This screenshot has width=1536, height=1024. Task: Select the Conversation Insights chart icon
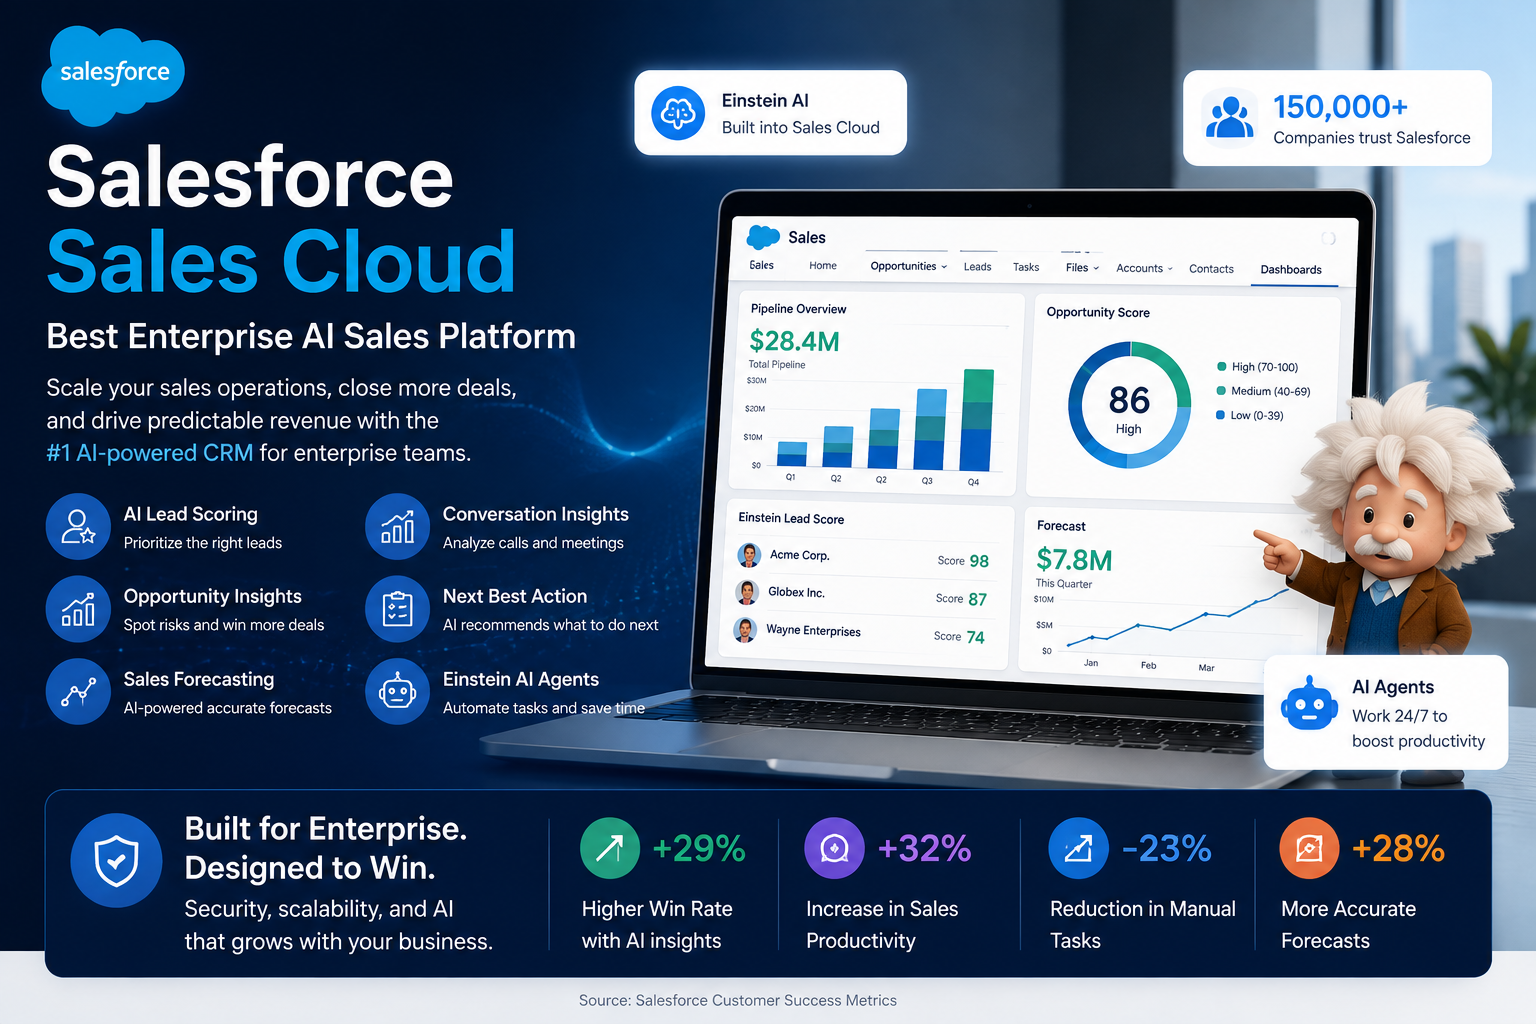tap(397, 526)
